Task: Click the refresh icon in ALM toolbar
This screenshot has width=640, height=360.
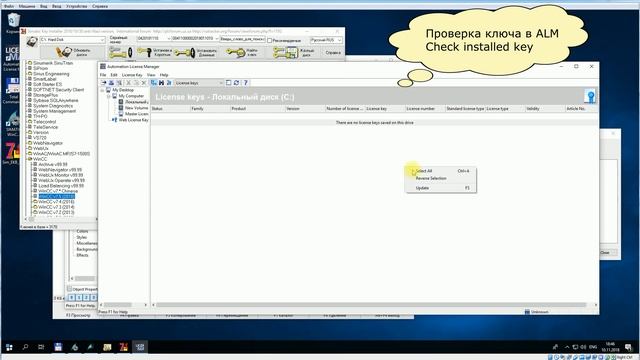Action: [x=236, y=83]
